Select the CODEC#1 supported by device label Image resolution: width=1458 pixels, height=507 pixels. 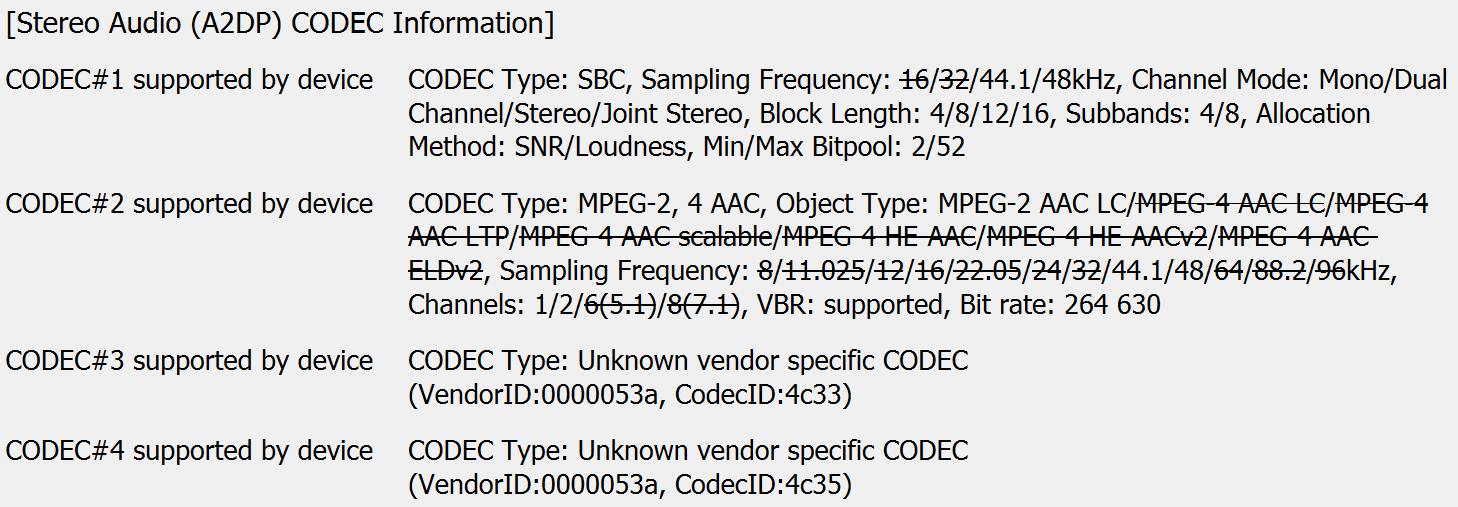point(190,80)
